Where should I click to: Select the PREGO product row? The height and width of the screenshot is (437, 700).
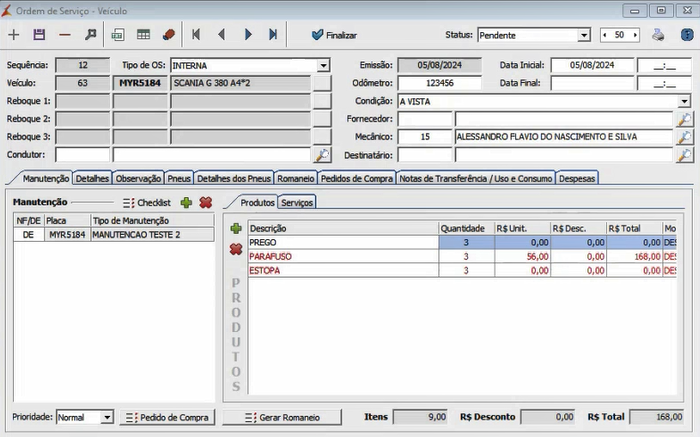(462, 242)
